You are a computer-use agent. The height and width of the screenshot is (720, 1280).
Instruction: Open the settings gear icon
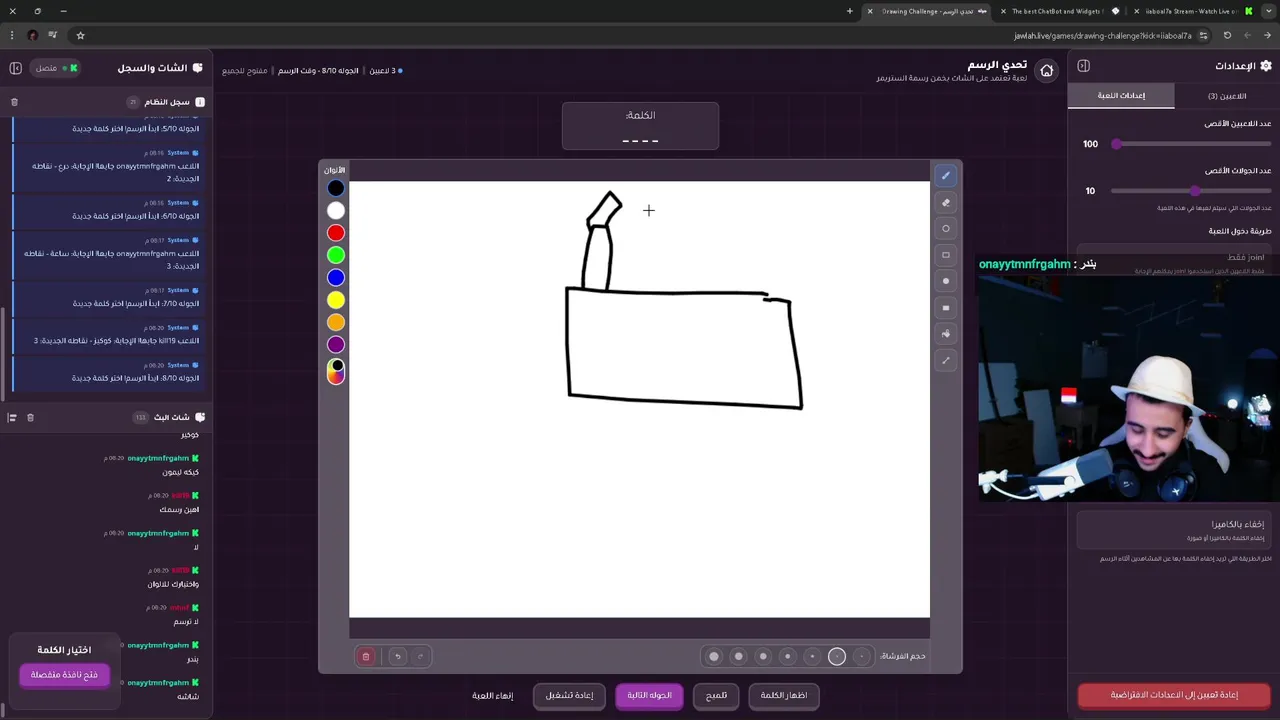(x=1266, y=66)
